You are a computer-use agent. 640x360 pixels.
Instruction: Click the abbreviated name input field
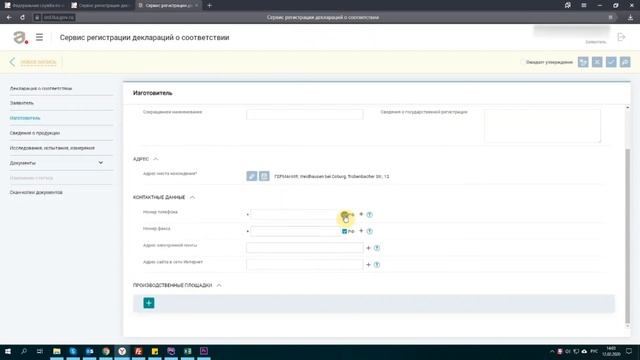304,114
